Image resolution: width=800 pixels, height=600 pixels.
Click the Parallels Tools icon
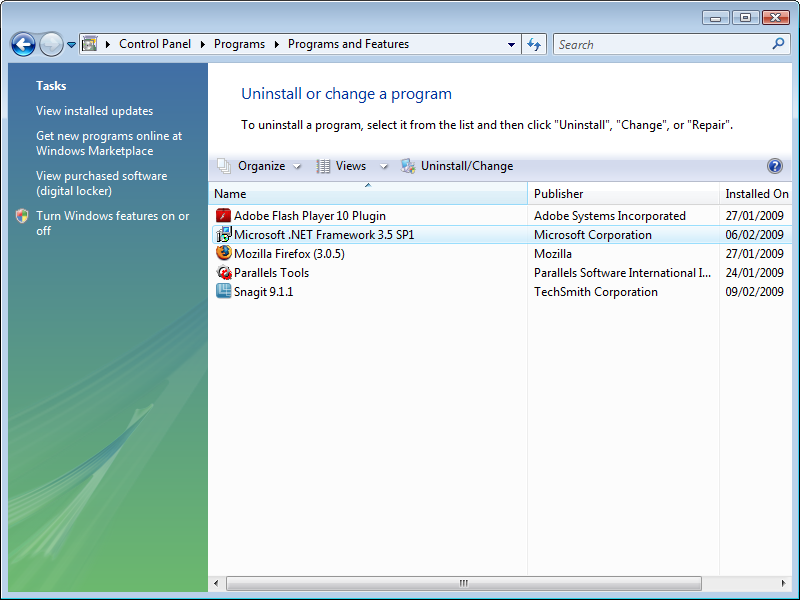223,272
